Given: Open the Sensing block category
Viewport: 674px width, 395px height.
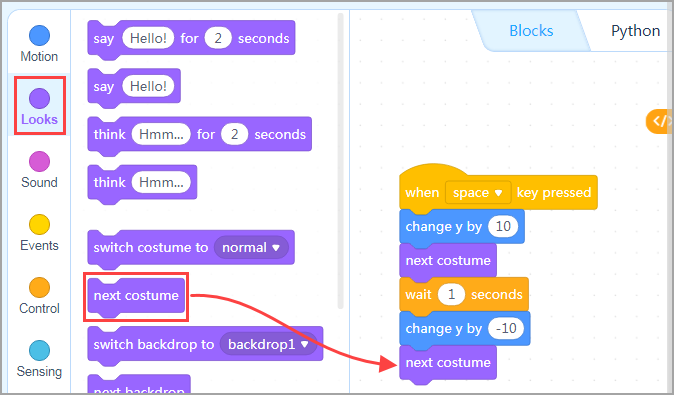Looking at the screenshot, I should [x=39, y=358].
